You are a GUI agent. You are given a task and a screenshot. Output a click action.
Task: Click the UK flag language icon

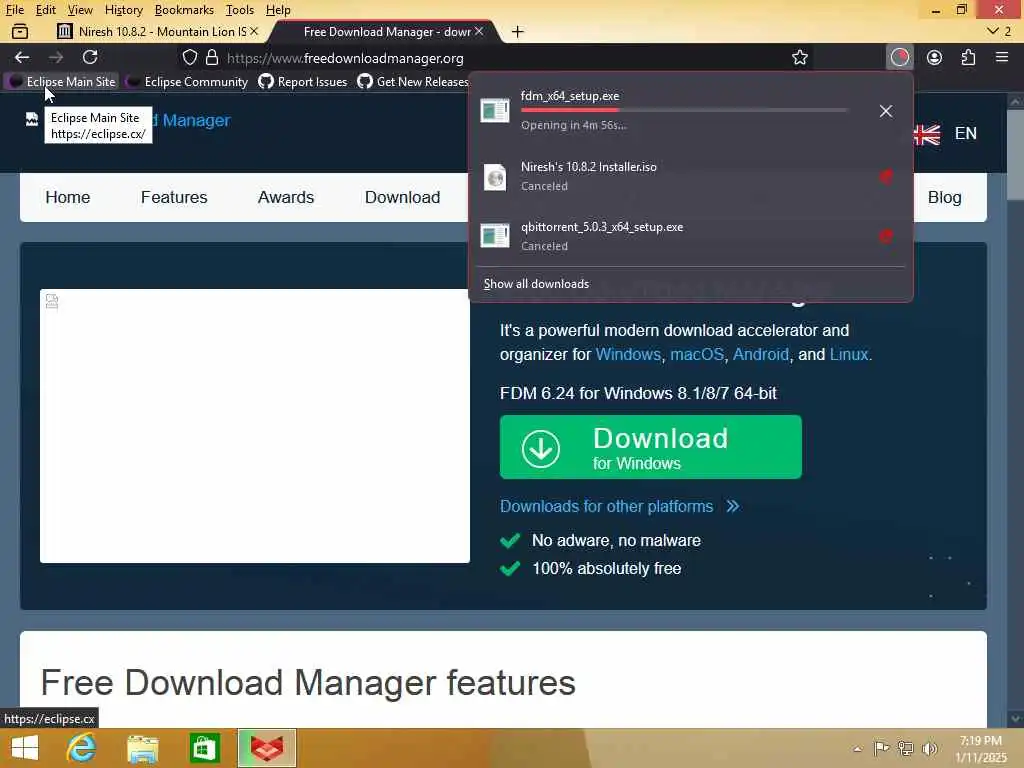[x=926, y=134]
